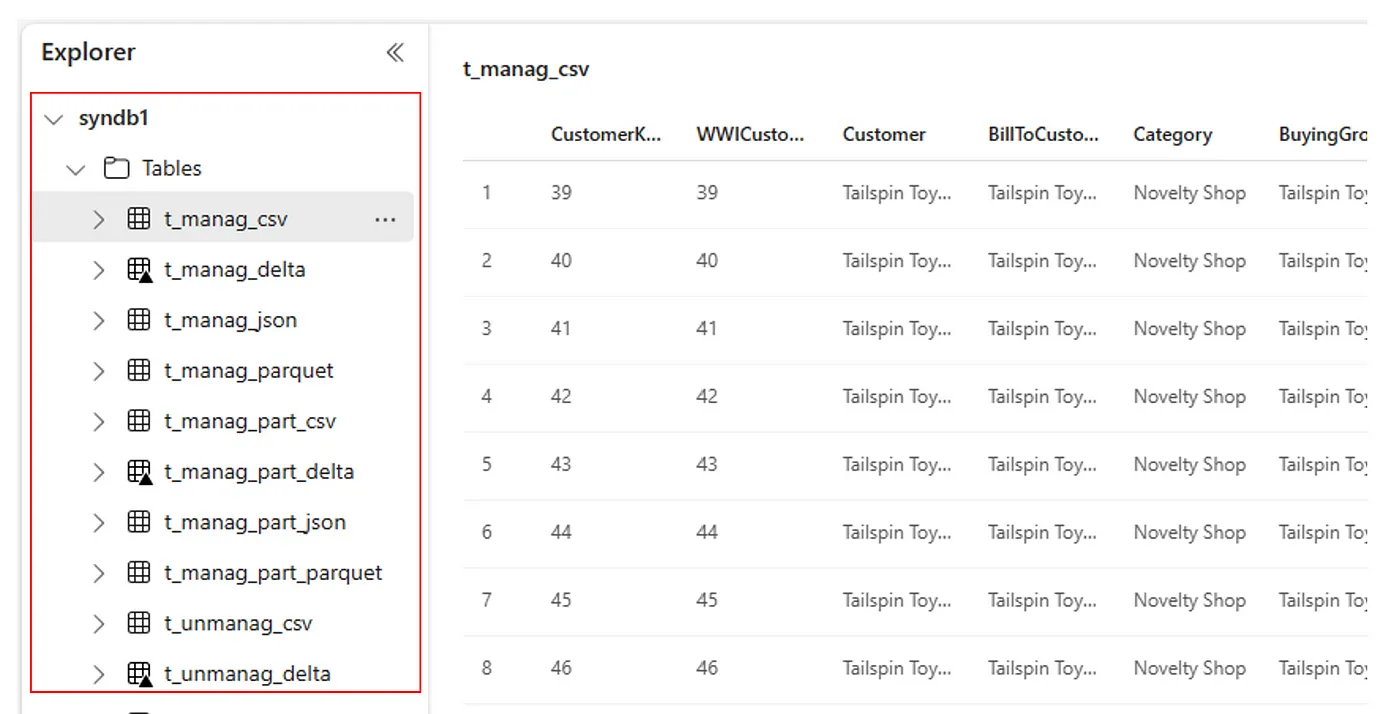Screen dimensions: 1400x714
Task: Click the delta icon beside t_manag_part_delta
Action: click(x=140, y=472)
